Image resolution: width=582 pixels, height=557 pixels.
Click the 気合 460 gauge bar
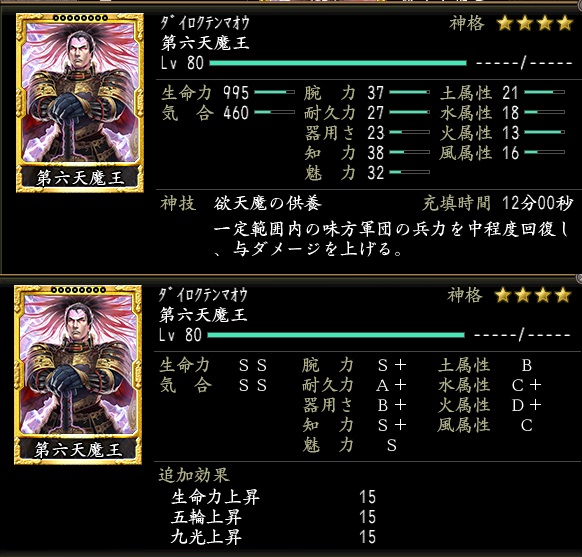(274, 112)
